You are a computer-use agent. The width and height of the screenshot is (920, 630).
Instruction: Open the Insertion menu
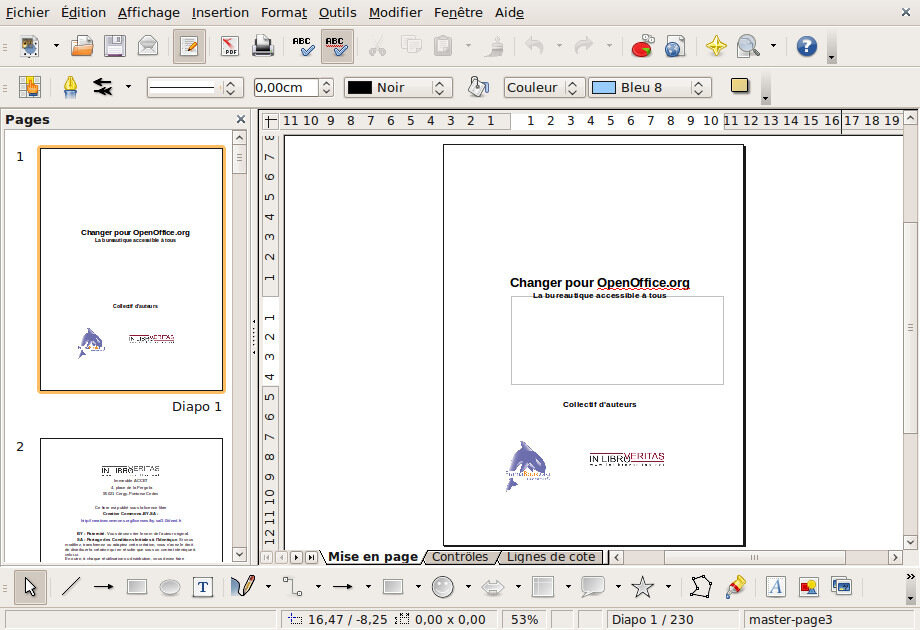pyautogui.click(x=220, y=13)
